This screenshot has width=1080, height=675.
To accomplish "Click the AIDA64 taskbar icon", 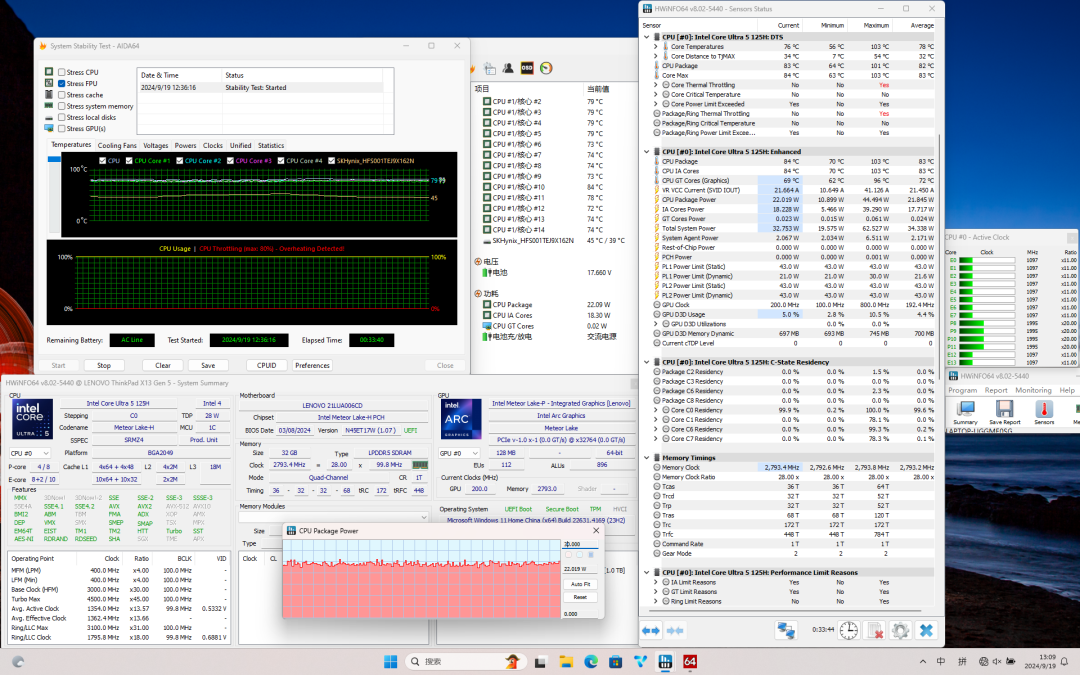I will tap(689, 662).
